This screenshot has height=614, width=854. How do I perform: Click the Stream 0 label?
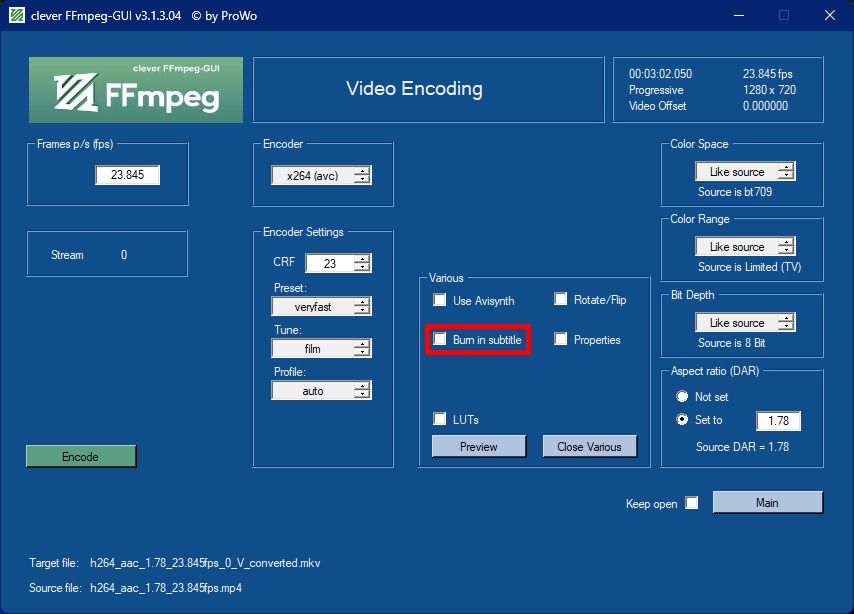tap(89, 254)
